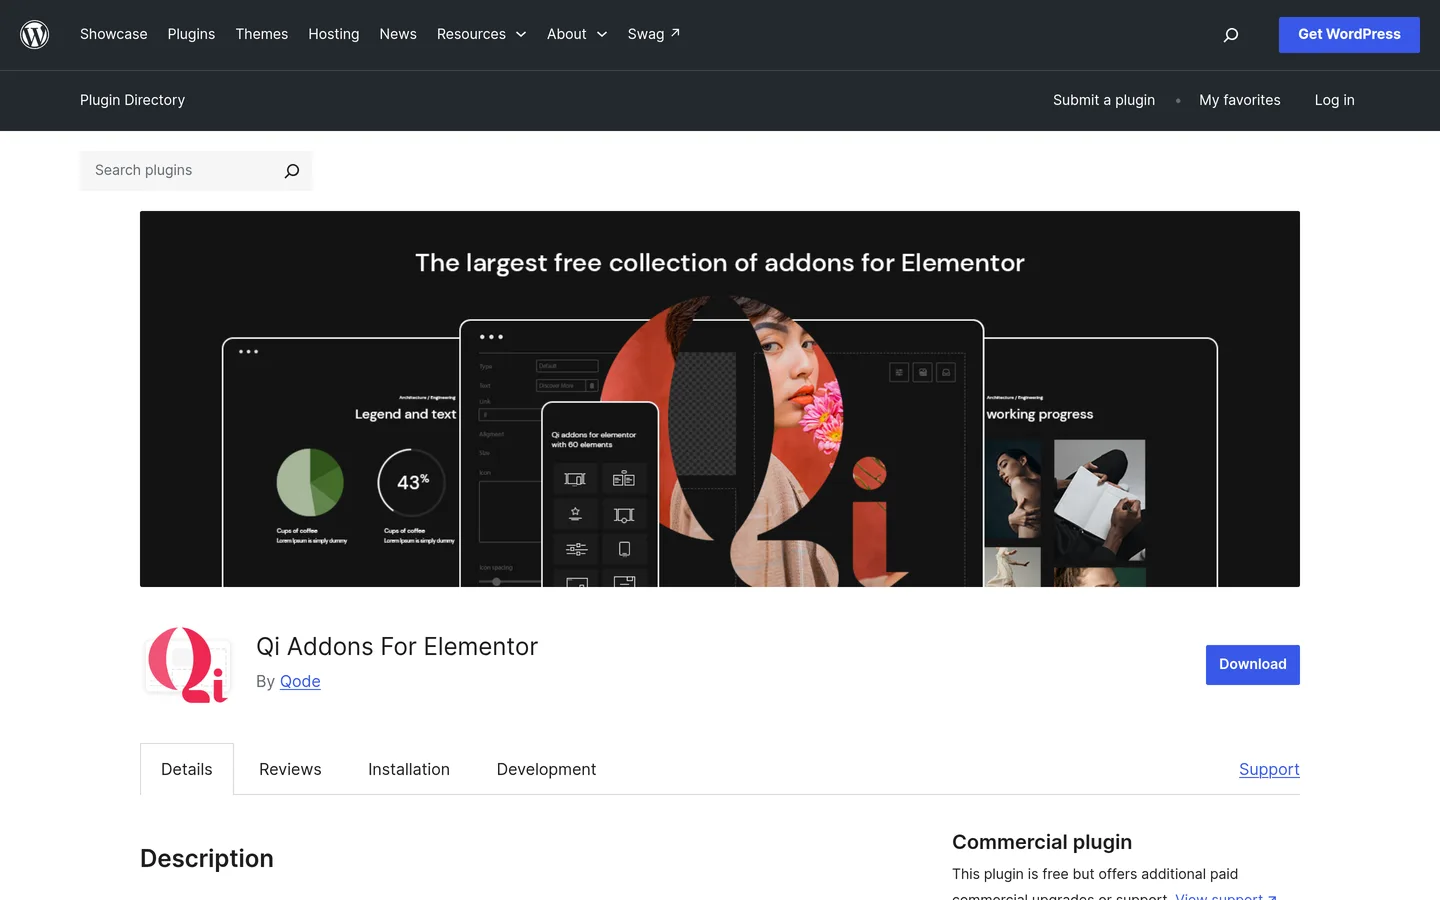
Task: Select the Details tab
Action: [187, 769]
